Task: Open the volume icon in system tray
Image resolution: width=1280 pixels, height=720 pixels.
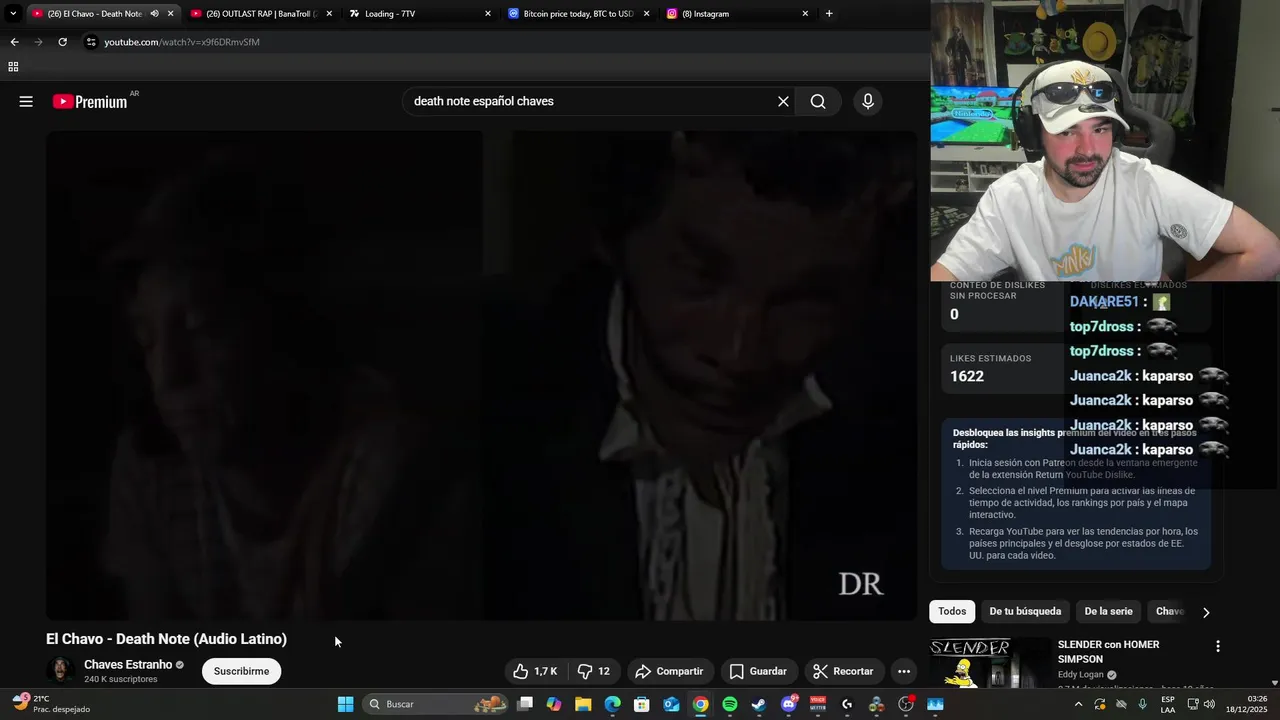Action: click(x=1207, y=704)
